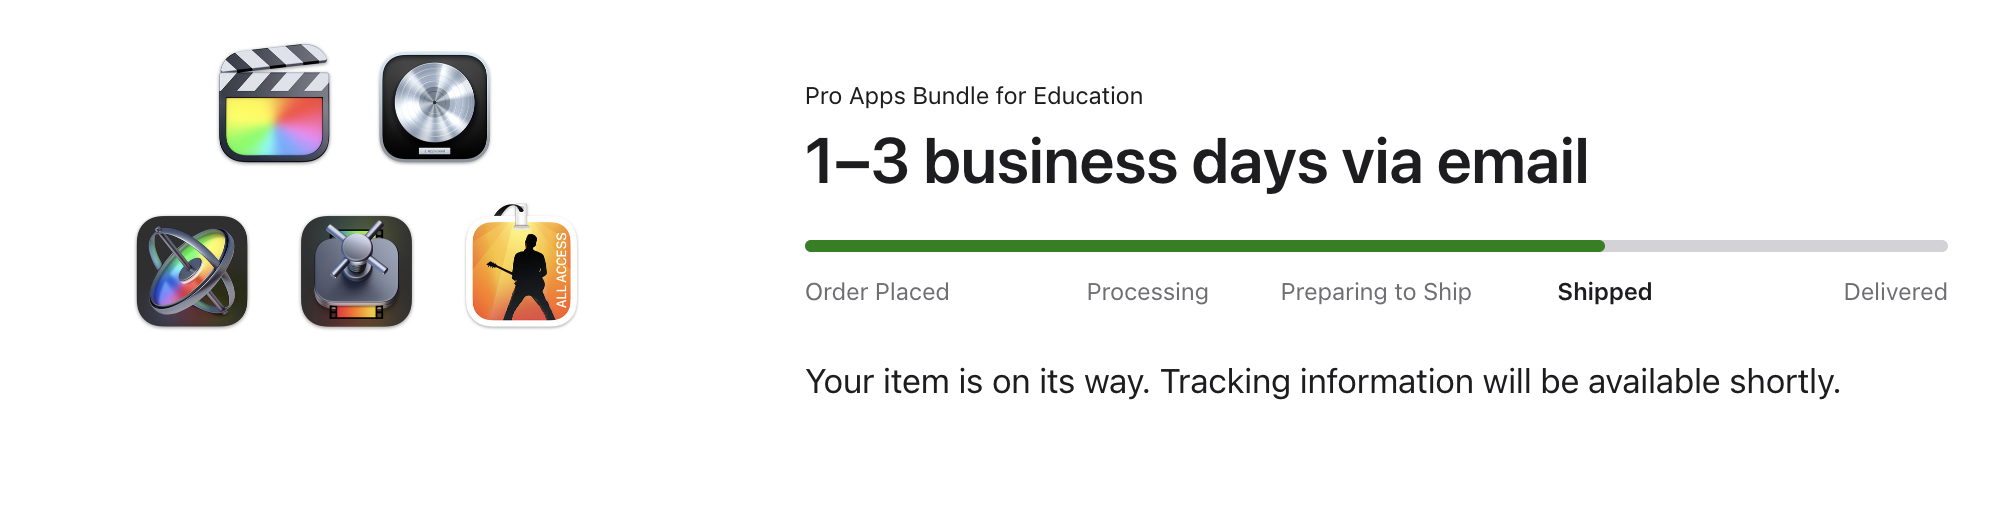The width and height of the screenshot is (2008, 532).
Task: Click the green filled portion of progress bar
Action: pos(1205,246)
